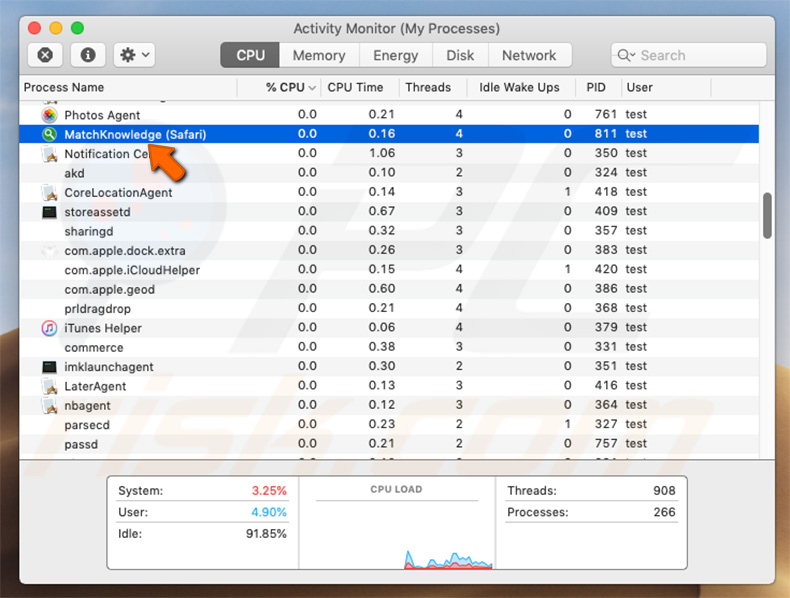Viewport: 790px width, 598px height.
Task: Click the vertical scrollbar thumb
Action: click(767, 213)
